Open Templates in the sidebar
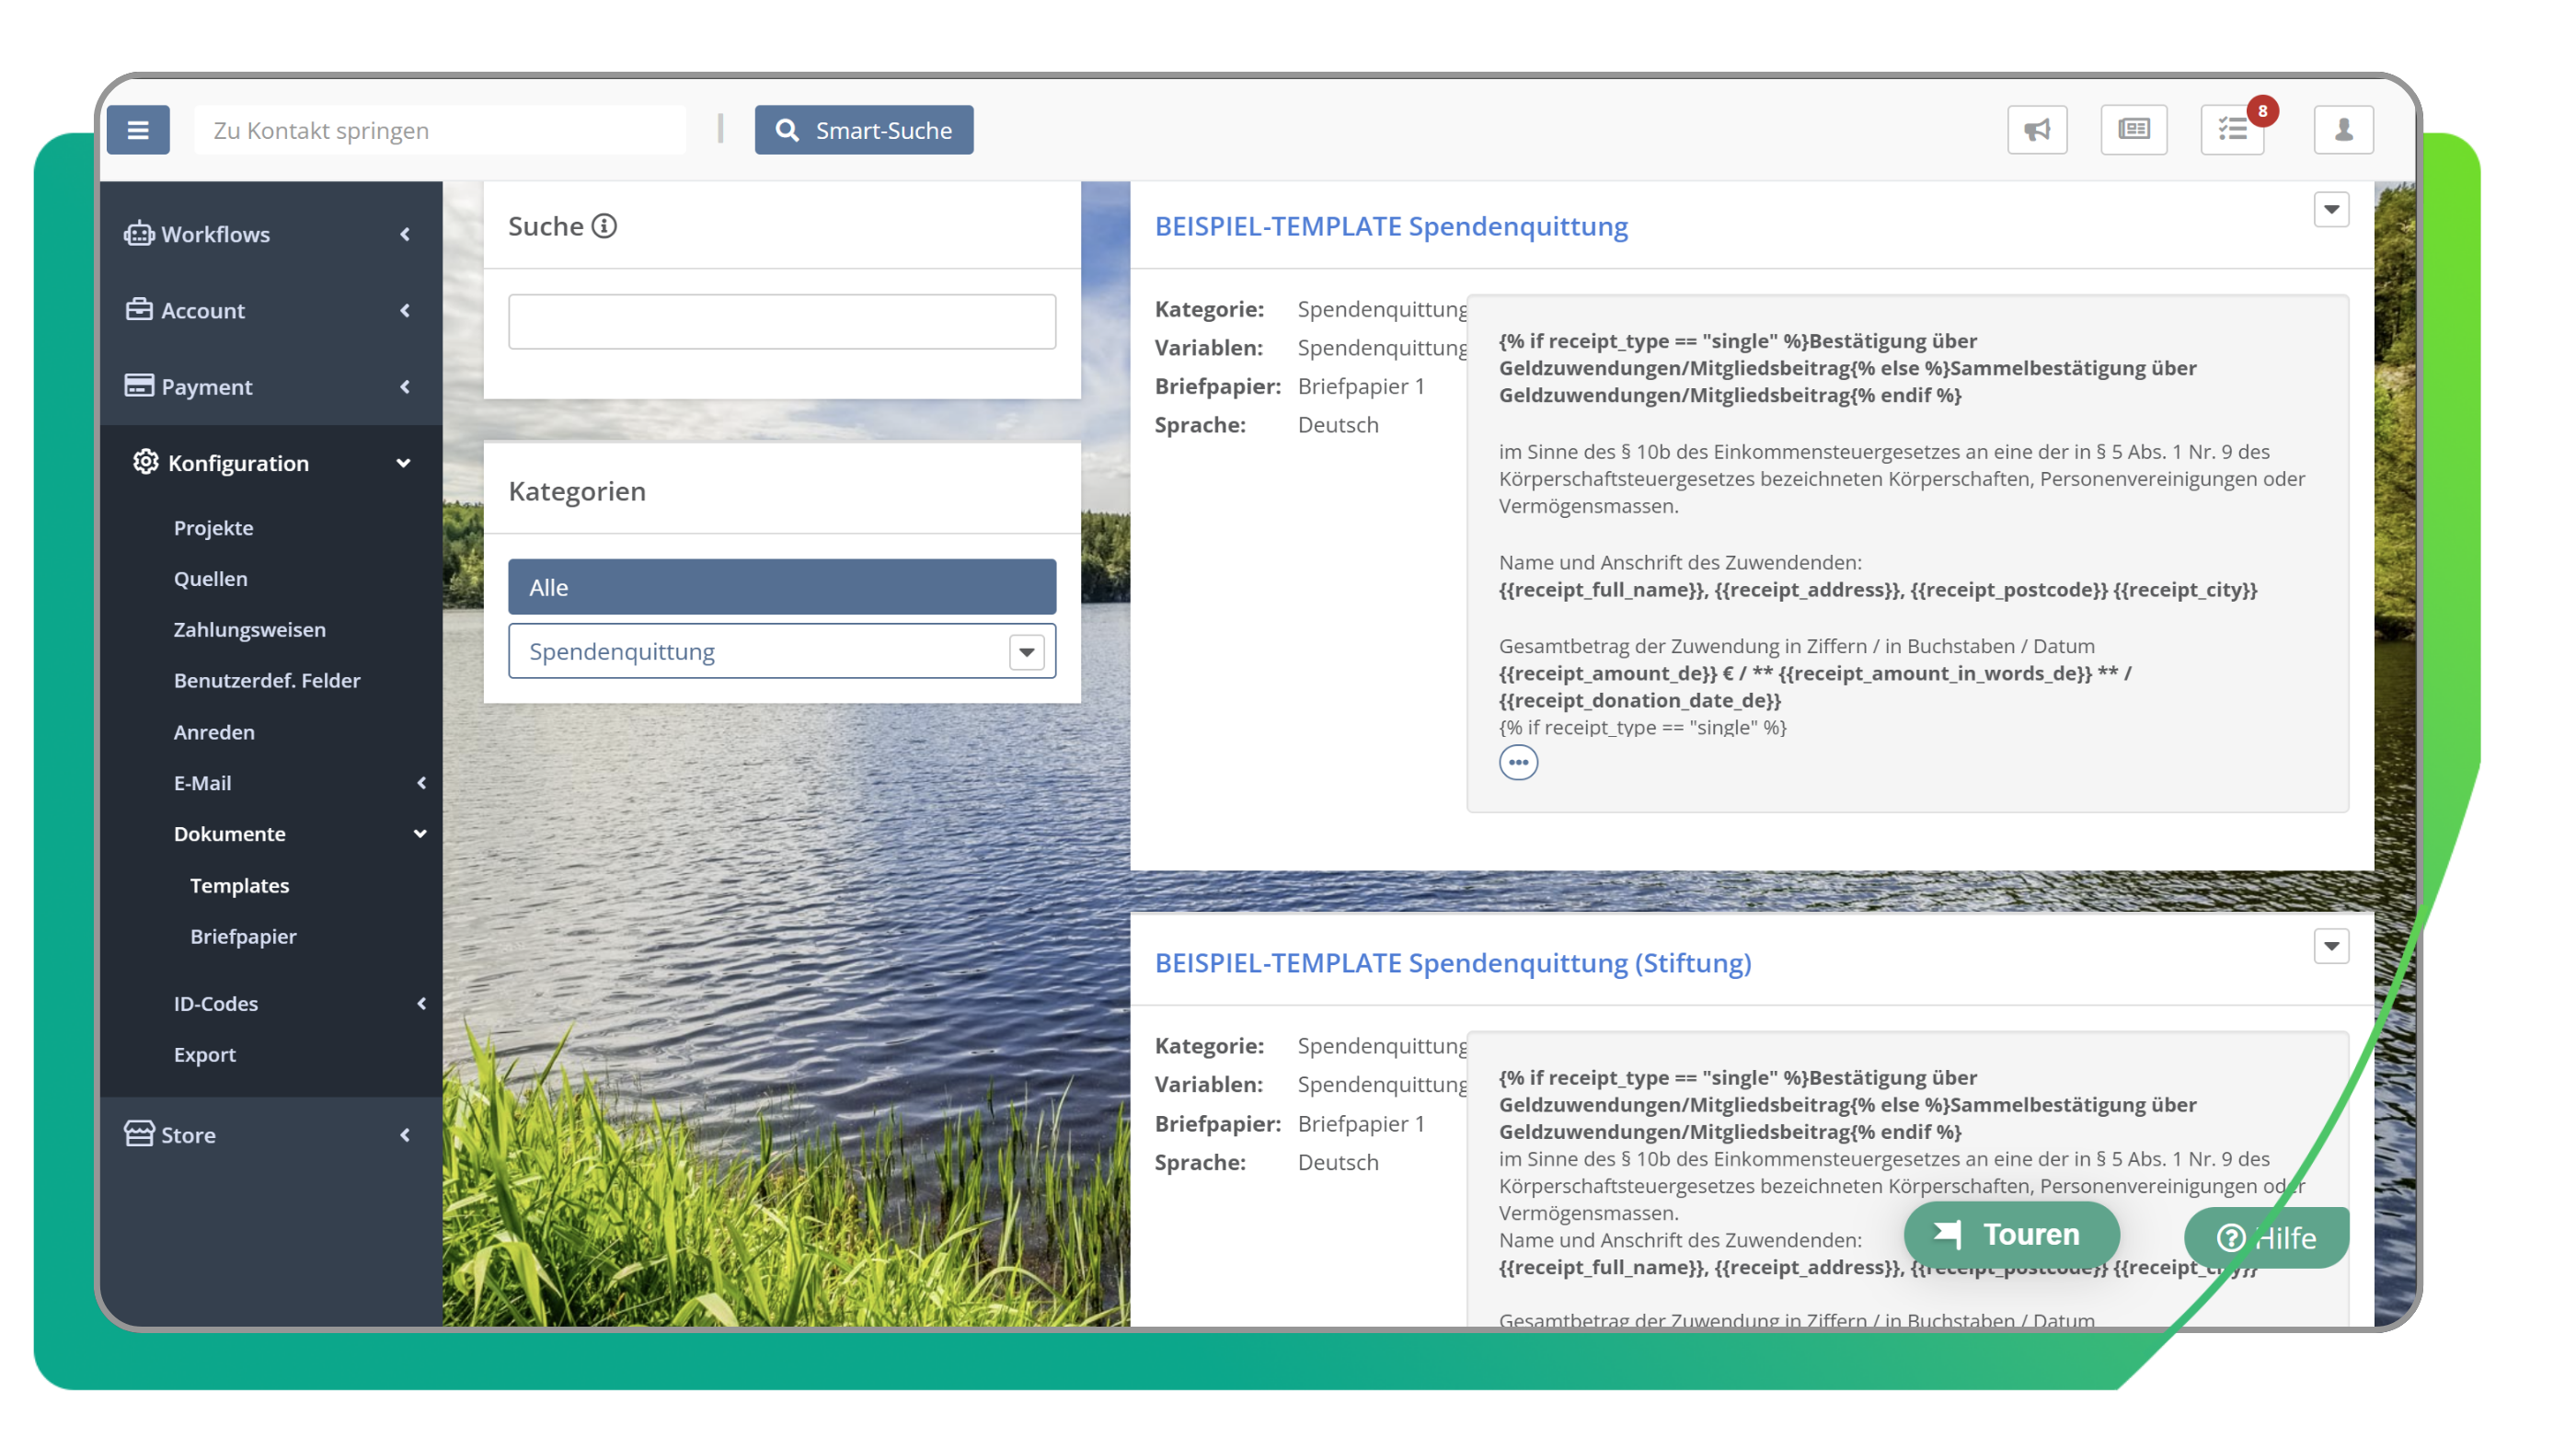Image resolution: width=2576 pixels, height=1449 pixels. (x=239, y=885)
